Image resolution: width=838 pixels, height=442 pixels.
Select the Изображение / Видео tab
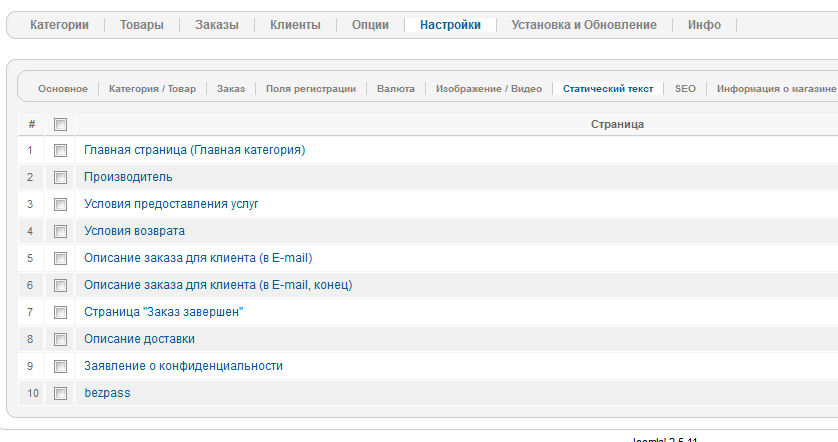pos(489,89)
